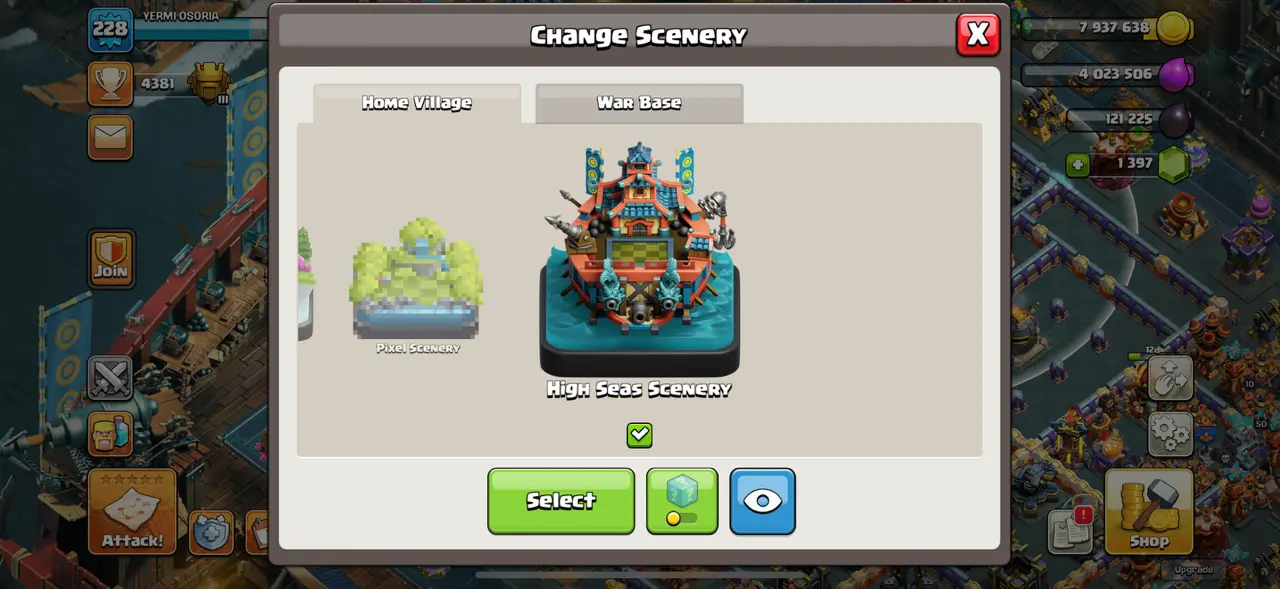Switch to the War Base tab

pyautogui.click(x=639, y=103)
